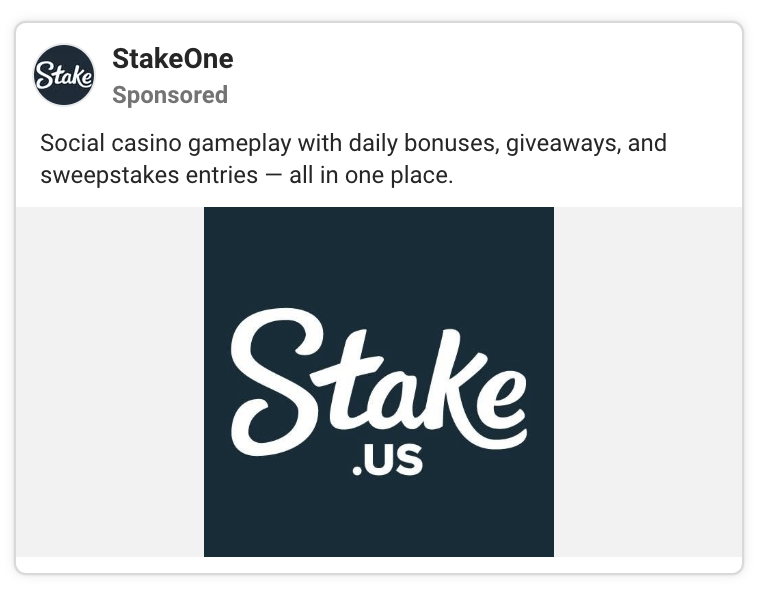Click the gray area left of ad image
This screenshot has height=590, width=764.
[x=110, y=381]
